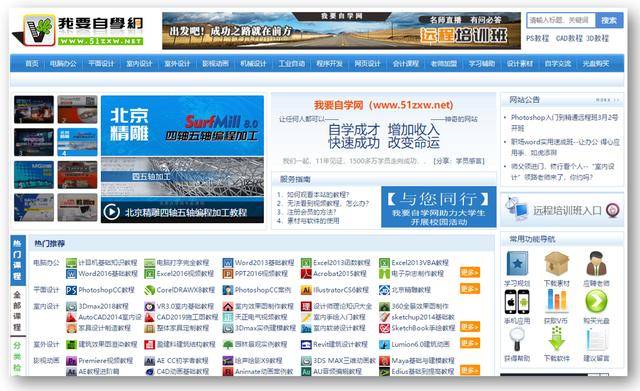The height and width of the screenshot is (391, 640).
Task: Open the Word2013基础教程 link
Action: click(x=264, y=262)
